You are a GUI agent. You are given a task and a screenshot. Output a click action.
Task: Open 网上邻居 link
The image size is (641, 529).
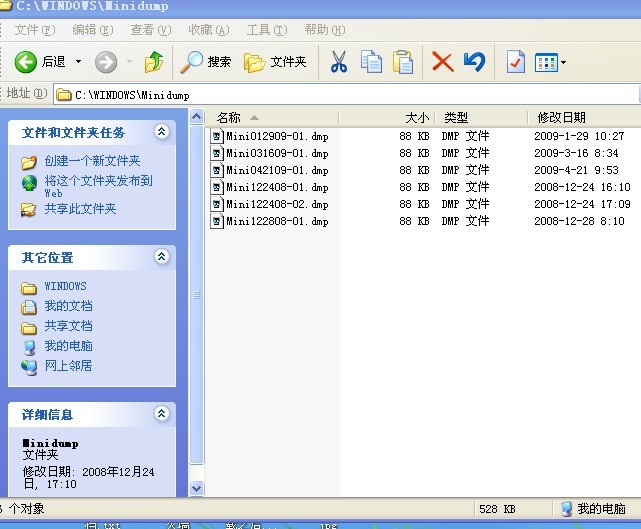tap(68, 365)
